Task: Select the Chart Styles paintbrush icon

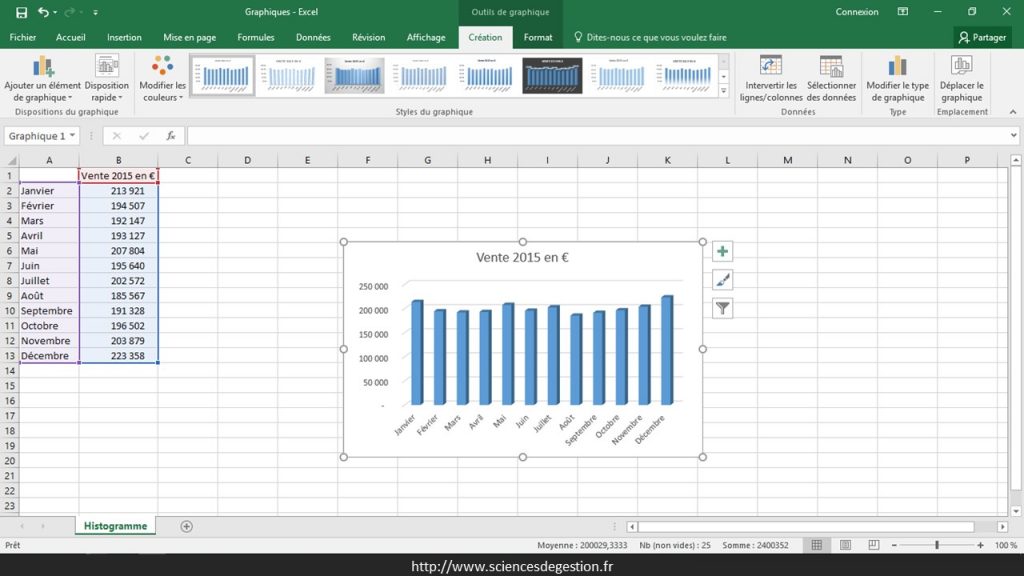Action: (x=722, y=278)
